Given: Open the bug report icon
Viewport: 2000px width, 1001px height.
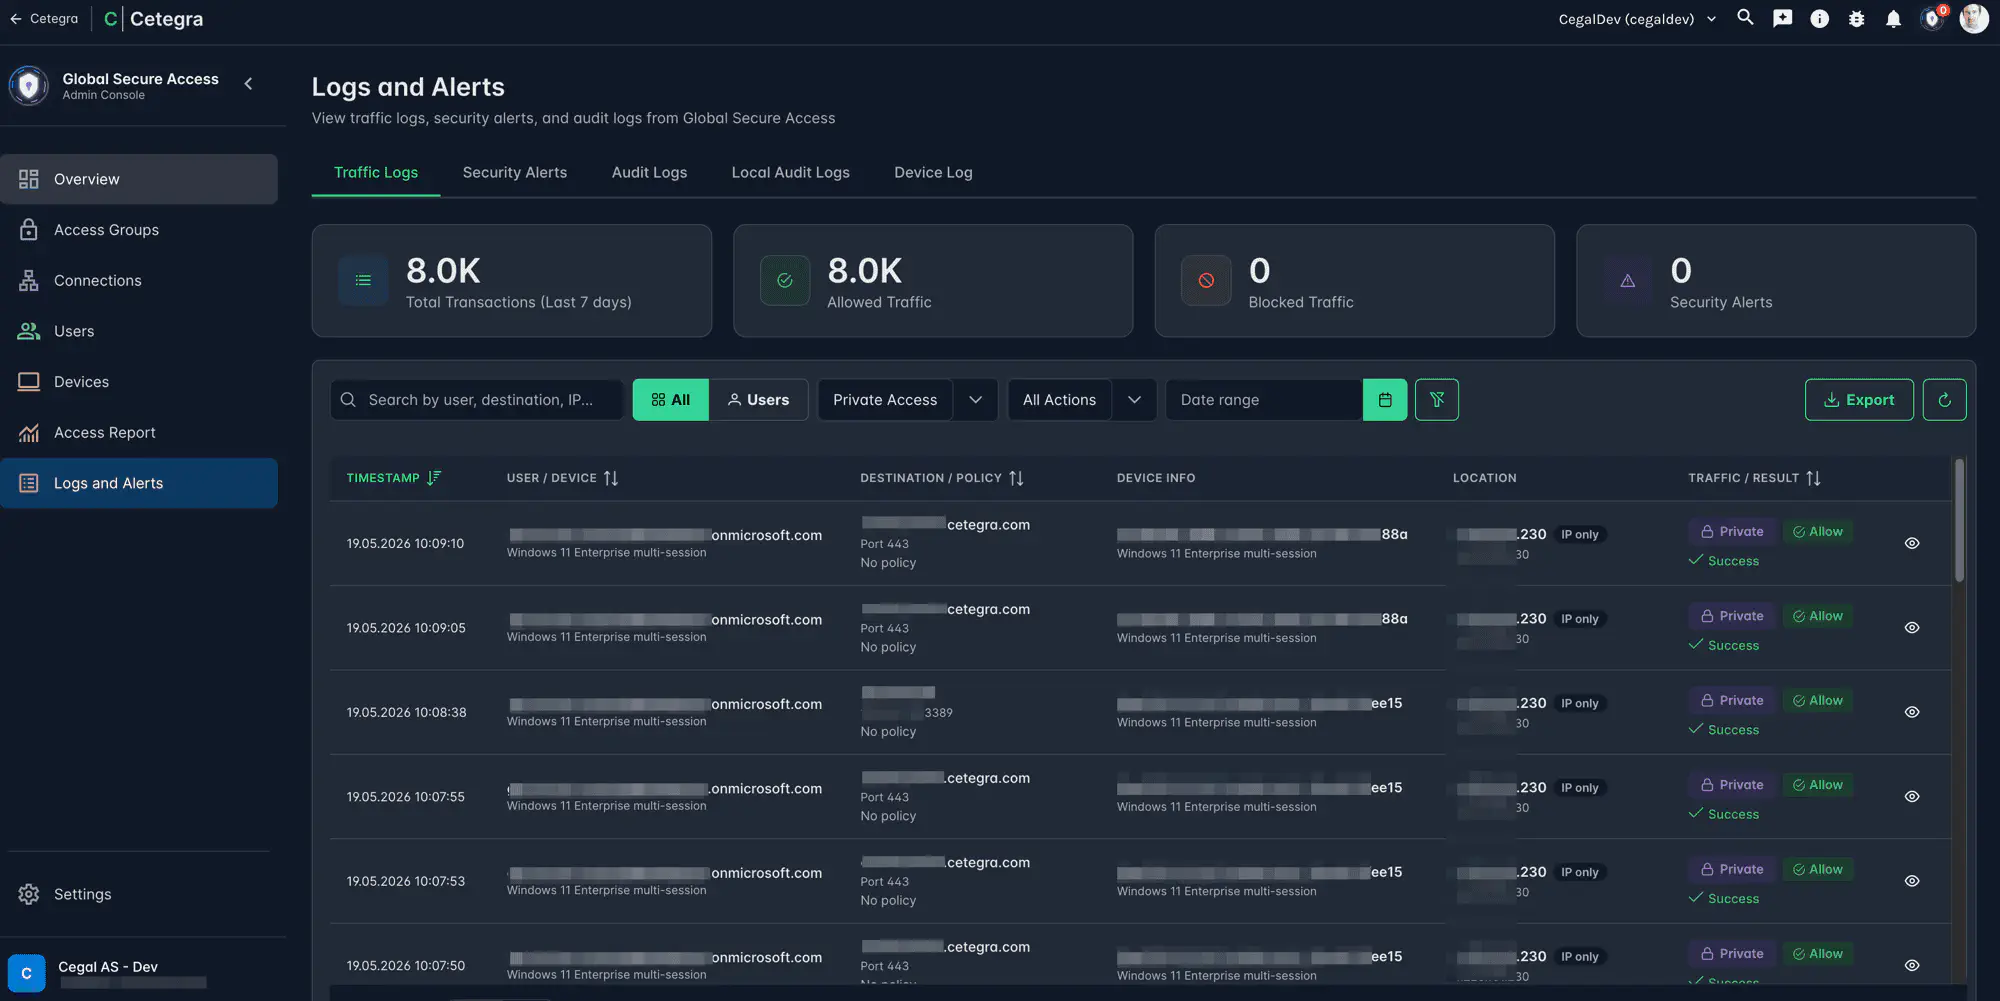Looking at the screenshot, I should [1856, 19].
